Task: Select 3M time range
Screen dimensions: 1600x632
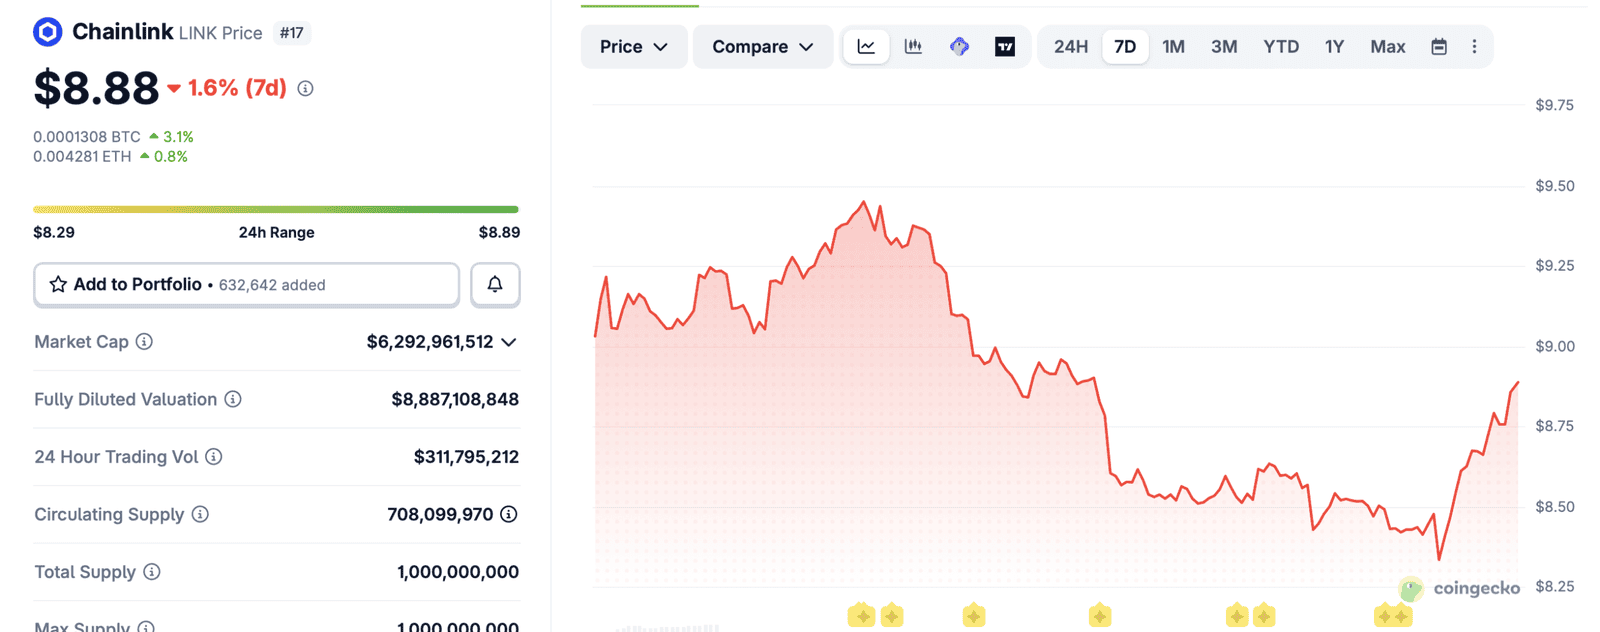Action: 1224,47
